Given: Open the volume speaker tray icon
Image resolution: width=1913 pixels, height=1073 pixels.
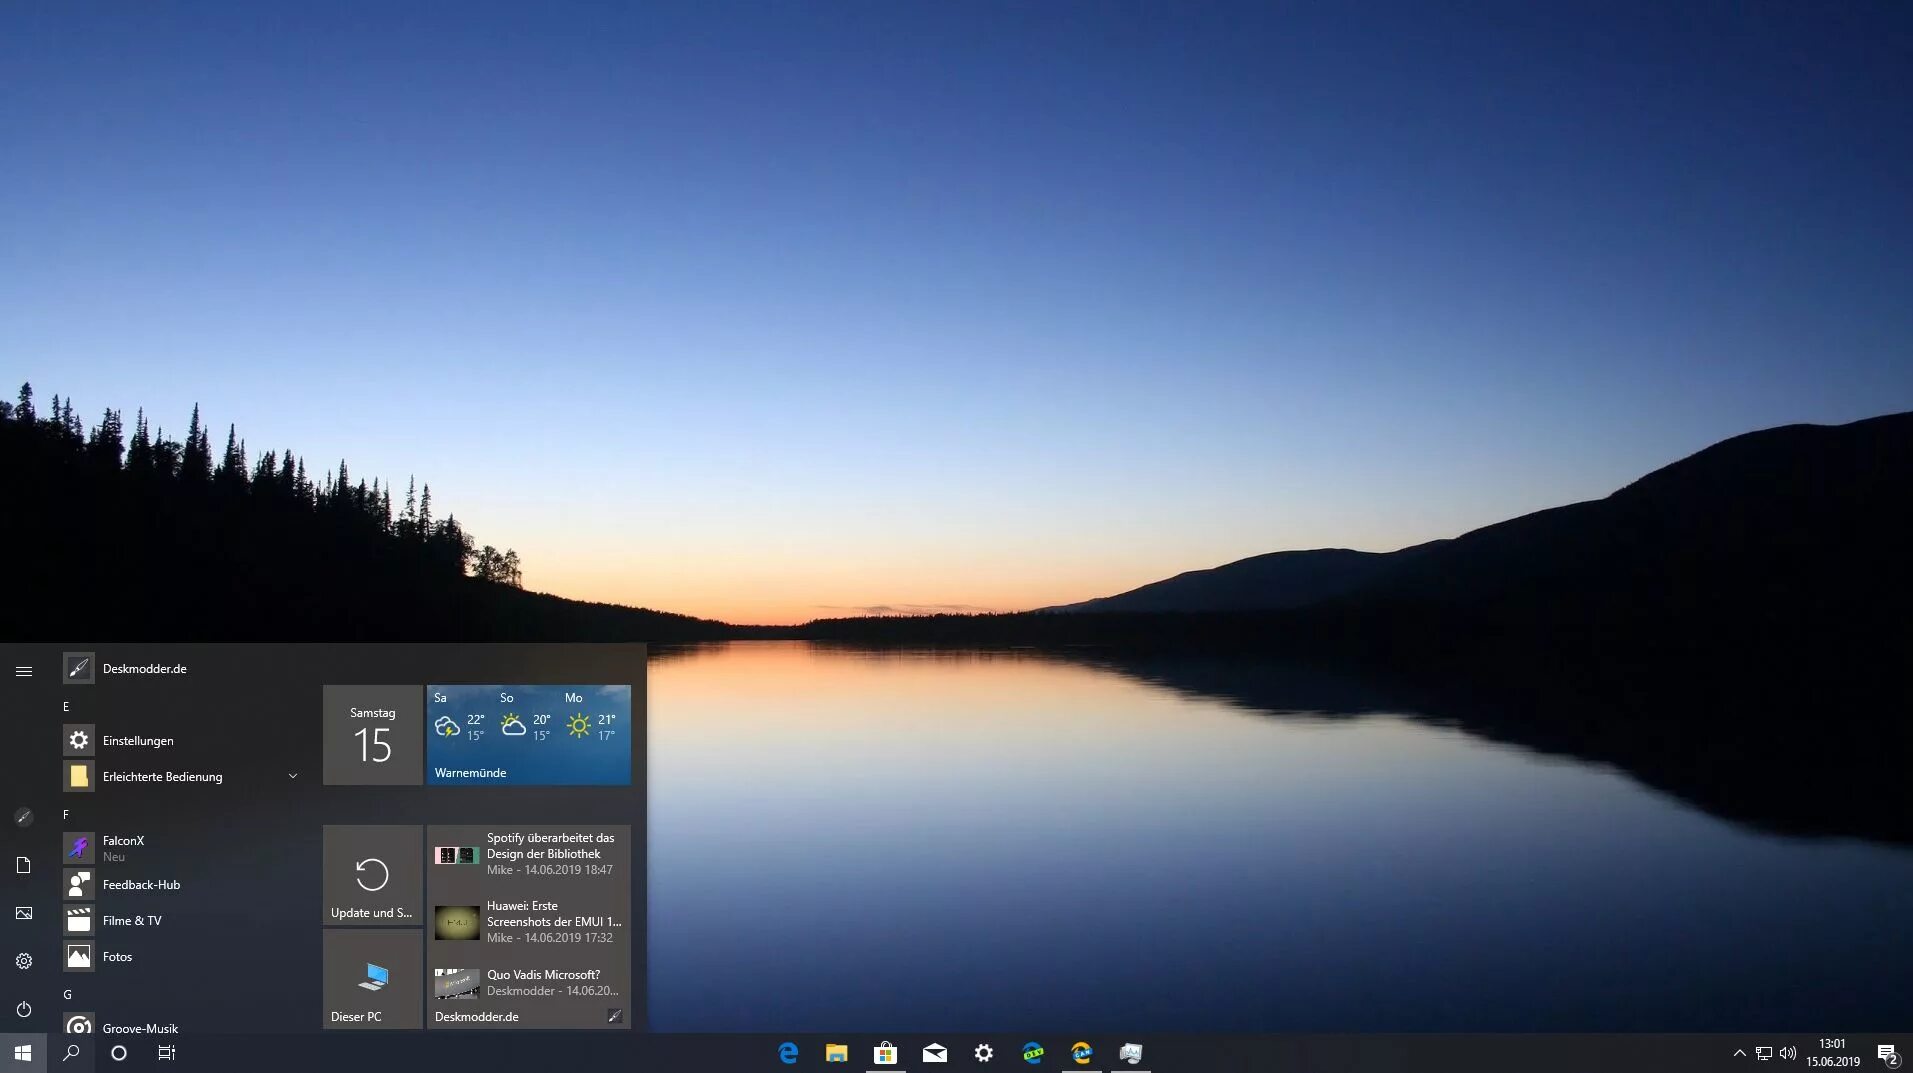Looking at the screenshot, I should click(1788, 1053).
